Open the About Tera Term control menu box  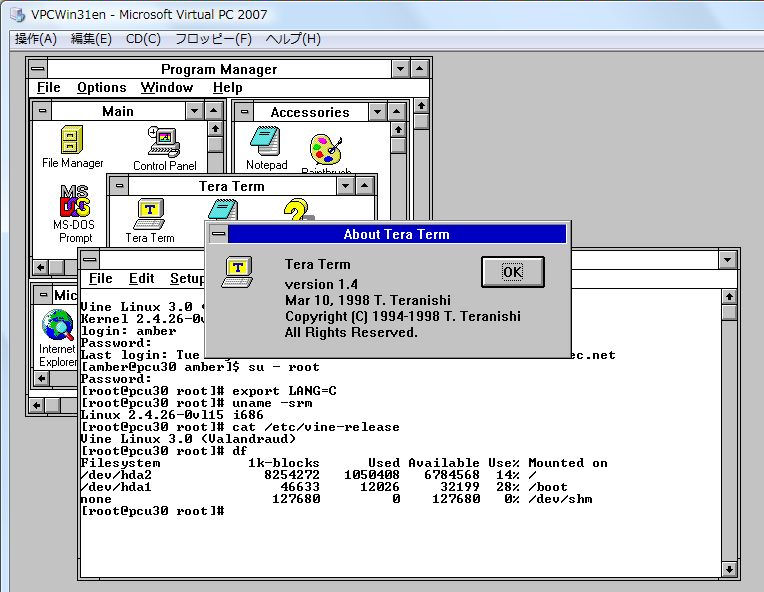(x=218, y=234)
